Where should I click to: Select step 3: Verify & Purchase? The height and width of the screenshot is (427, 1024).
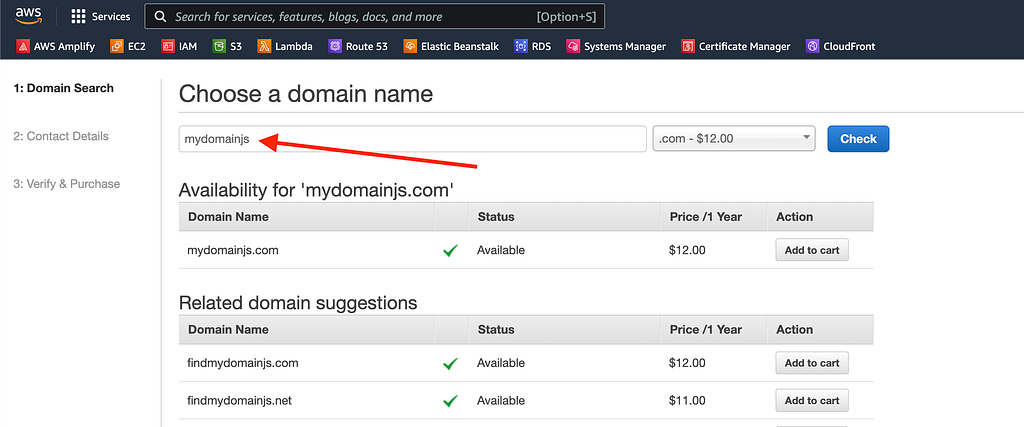click(67, 184)
